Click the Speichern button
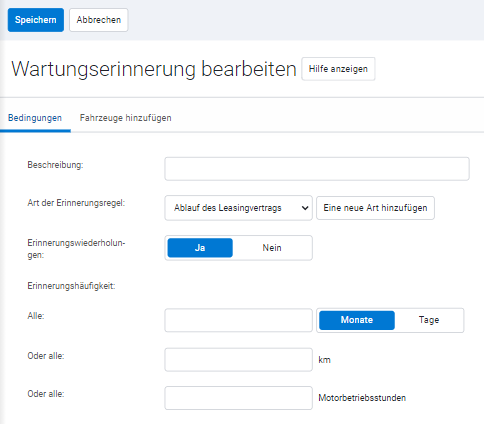Viewport: 484px width, 424px height. pos(36,20)
